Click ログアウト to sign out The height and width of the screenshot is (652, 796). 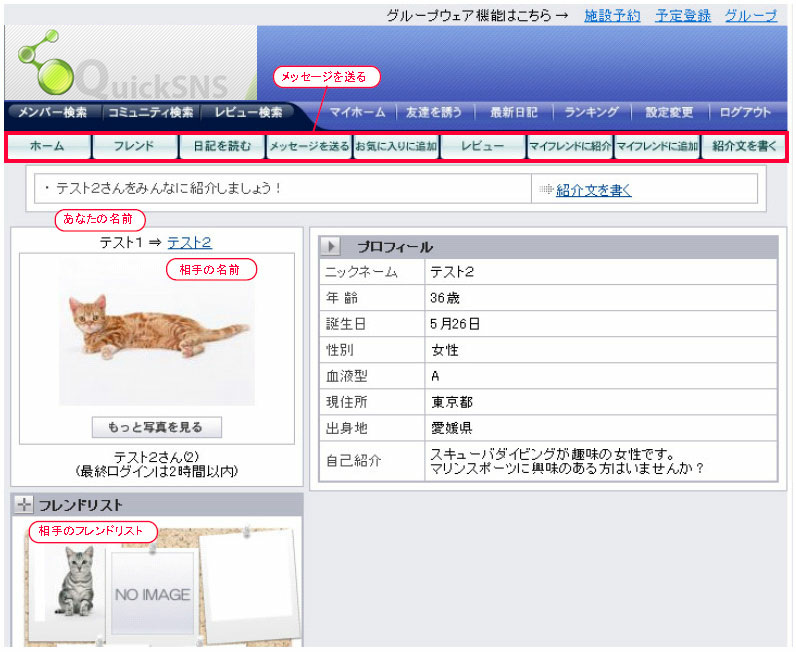tap(745, 113)
